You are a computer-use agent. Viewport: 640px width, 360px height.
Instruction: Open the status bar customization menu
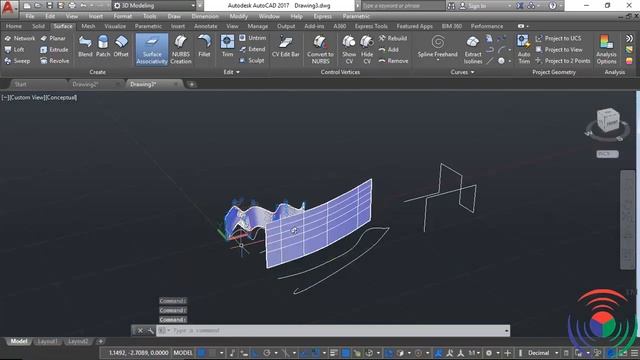(635, 353)
